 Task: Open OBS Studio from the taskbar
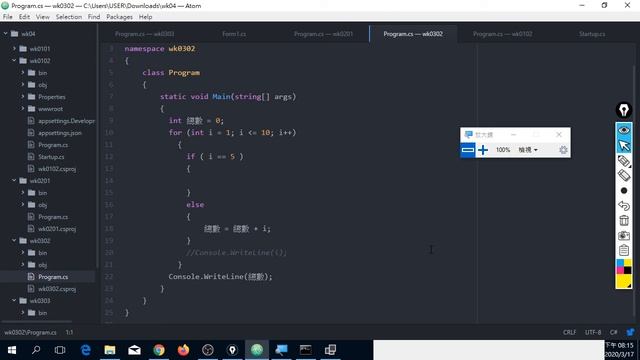pyautogui.click(x=208, y=350)
